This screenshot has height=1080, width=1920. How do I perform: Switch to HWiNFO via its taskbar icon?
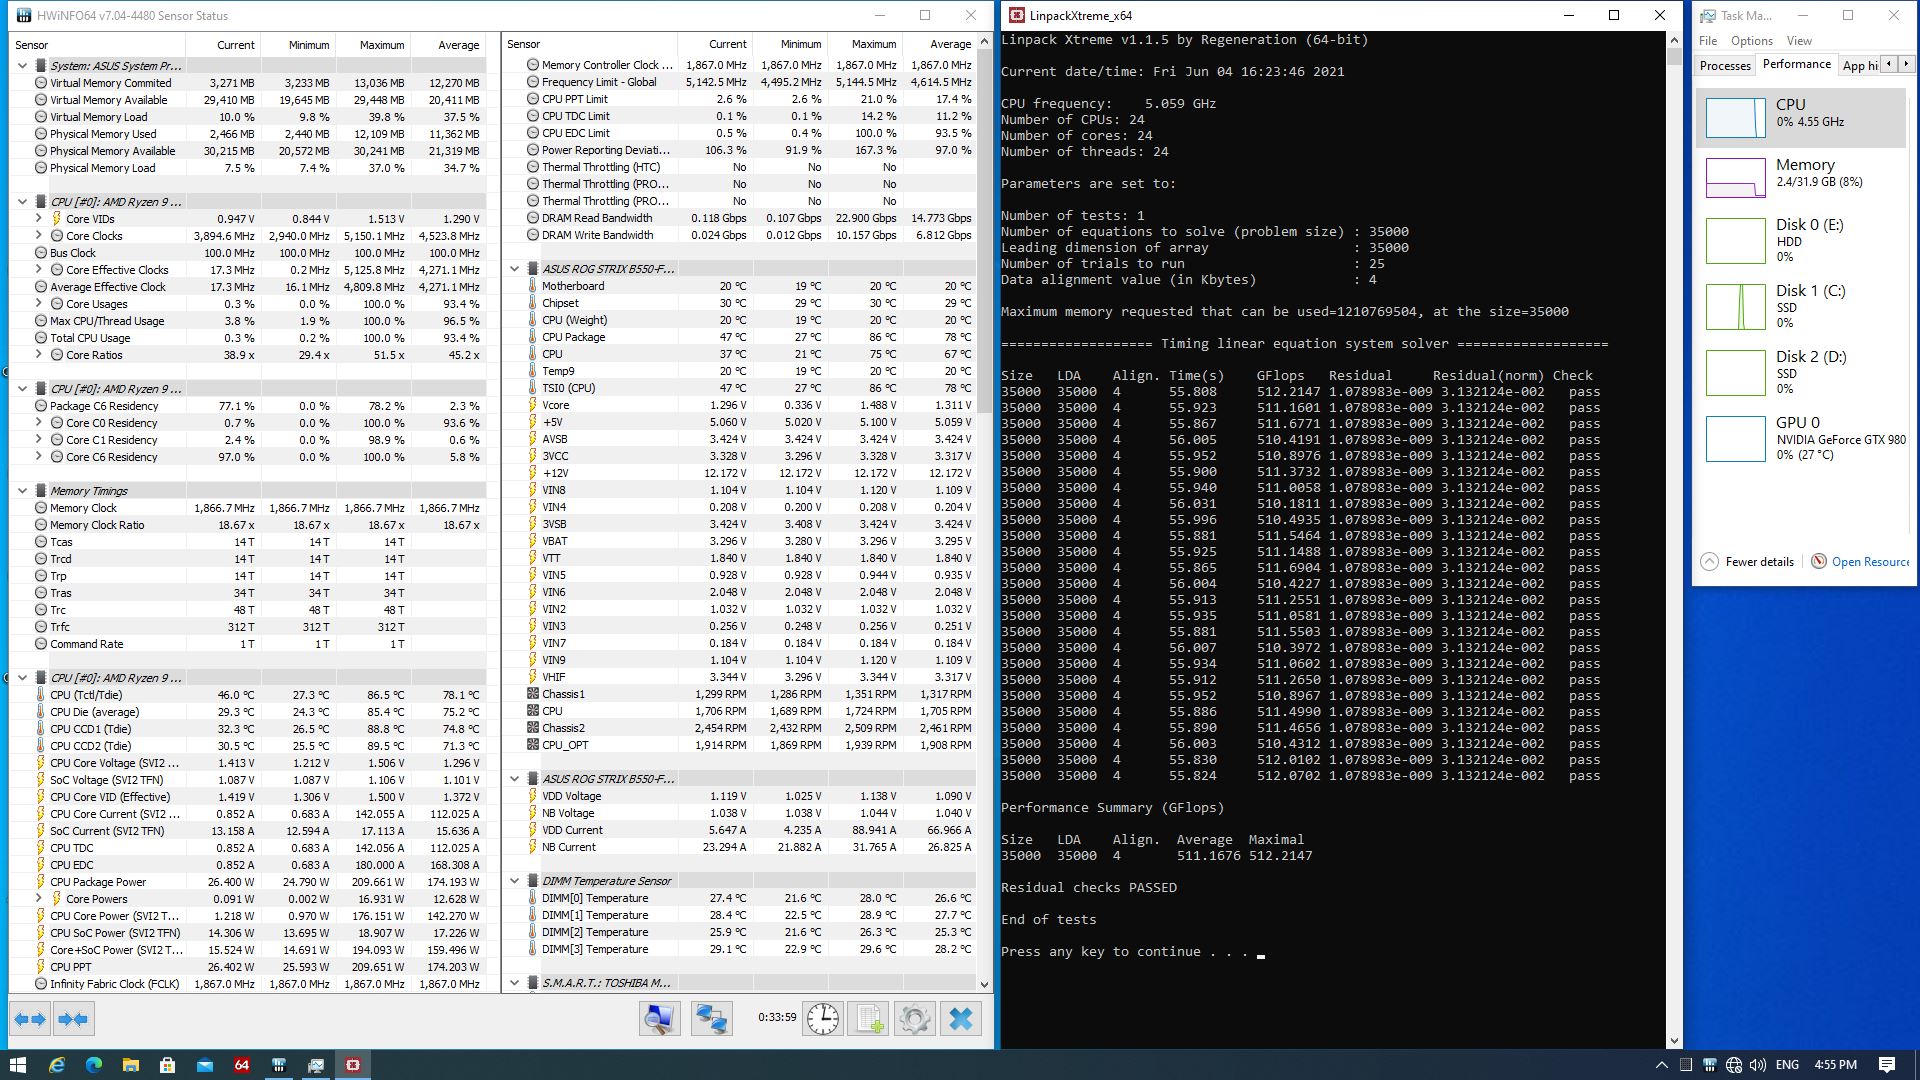pyautogui.click(x=279, y=1065)
